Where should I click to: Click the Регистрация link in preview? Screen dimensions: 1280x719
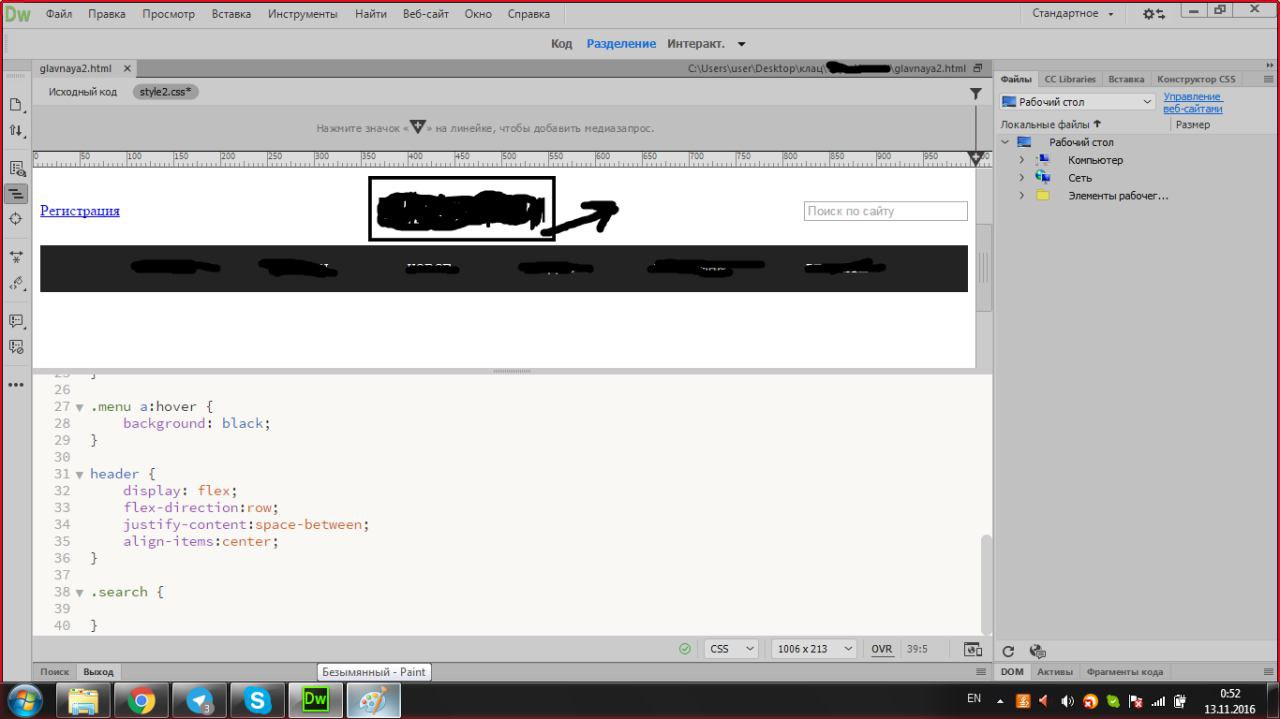[80, 211]
